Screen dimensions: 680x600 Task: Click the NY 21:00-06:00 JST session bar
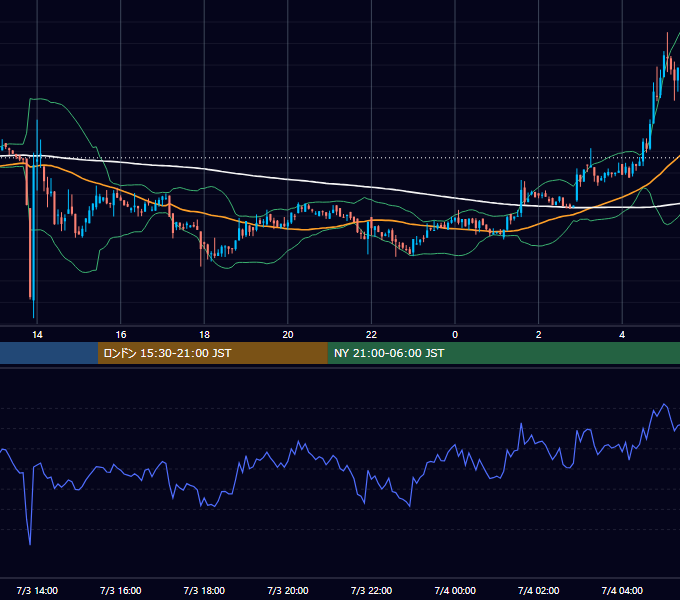tap(503, 353)
